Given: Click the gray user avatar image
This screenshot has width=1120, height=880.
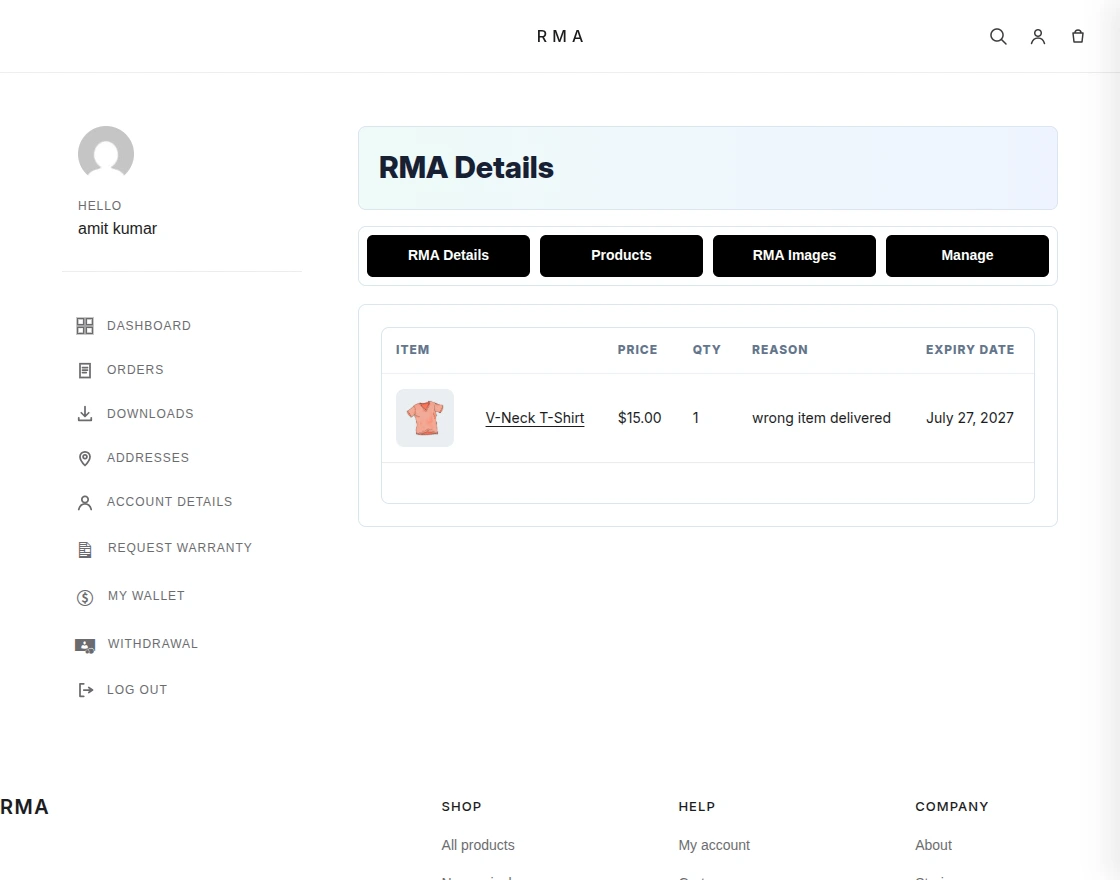Looking at the screenshot, I should tap(106, 154).
